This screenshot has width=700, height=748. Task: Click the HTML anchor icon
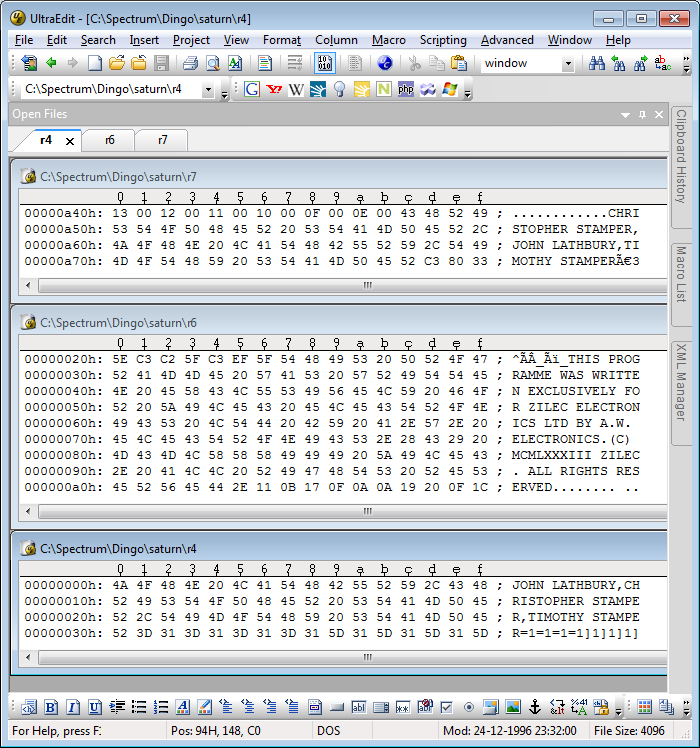coord(534,707)
